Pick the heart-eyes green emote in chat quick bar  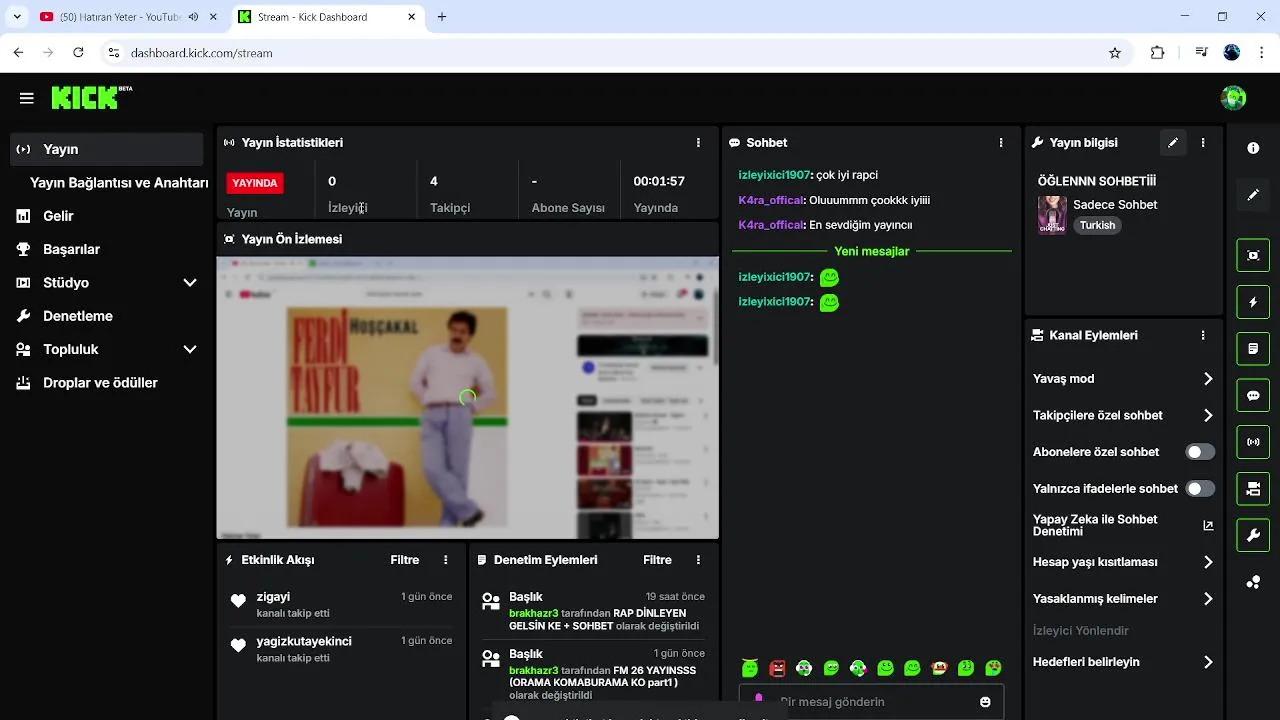[993, 668]
